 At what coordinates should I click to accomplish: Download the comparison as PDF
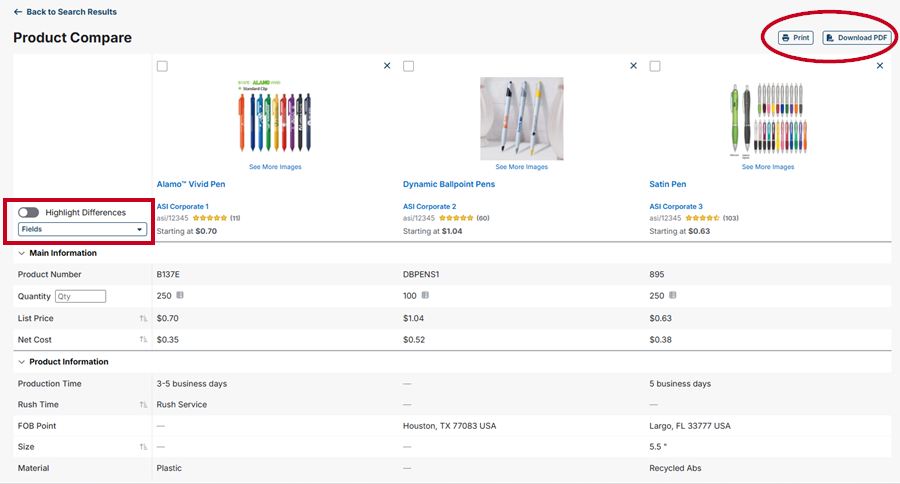pos(857,37)
